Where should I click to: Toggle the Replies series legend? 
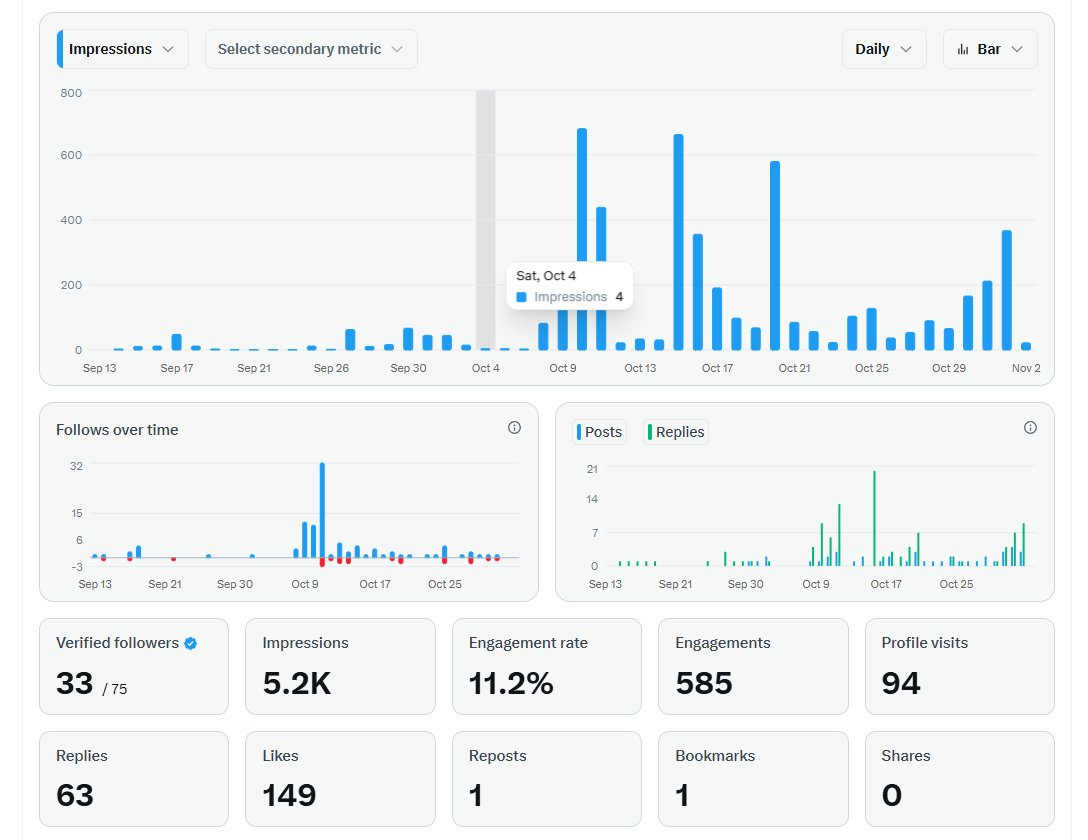(x=676, y=431)
